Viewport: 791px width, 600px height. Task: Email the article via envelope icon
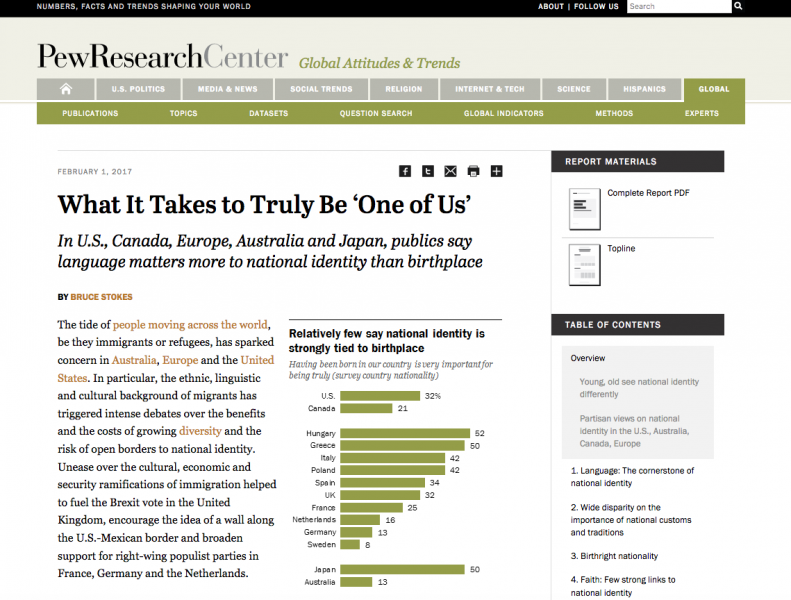(x=450, y=171)
